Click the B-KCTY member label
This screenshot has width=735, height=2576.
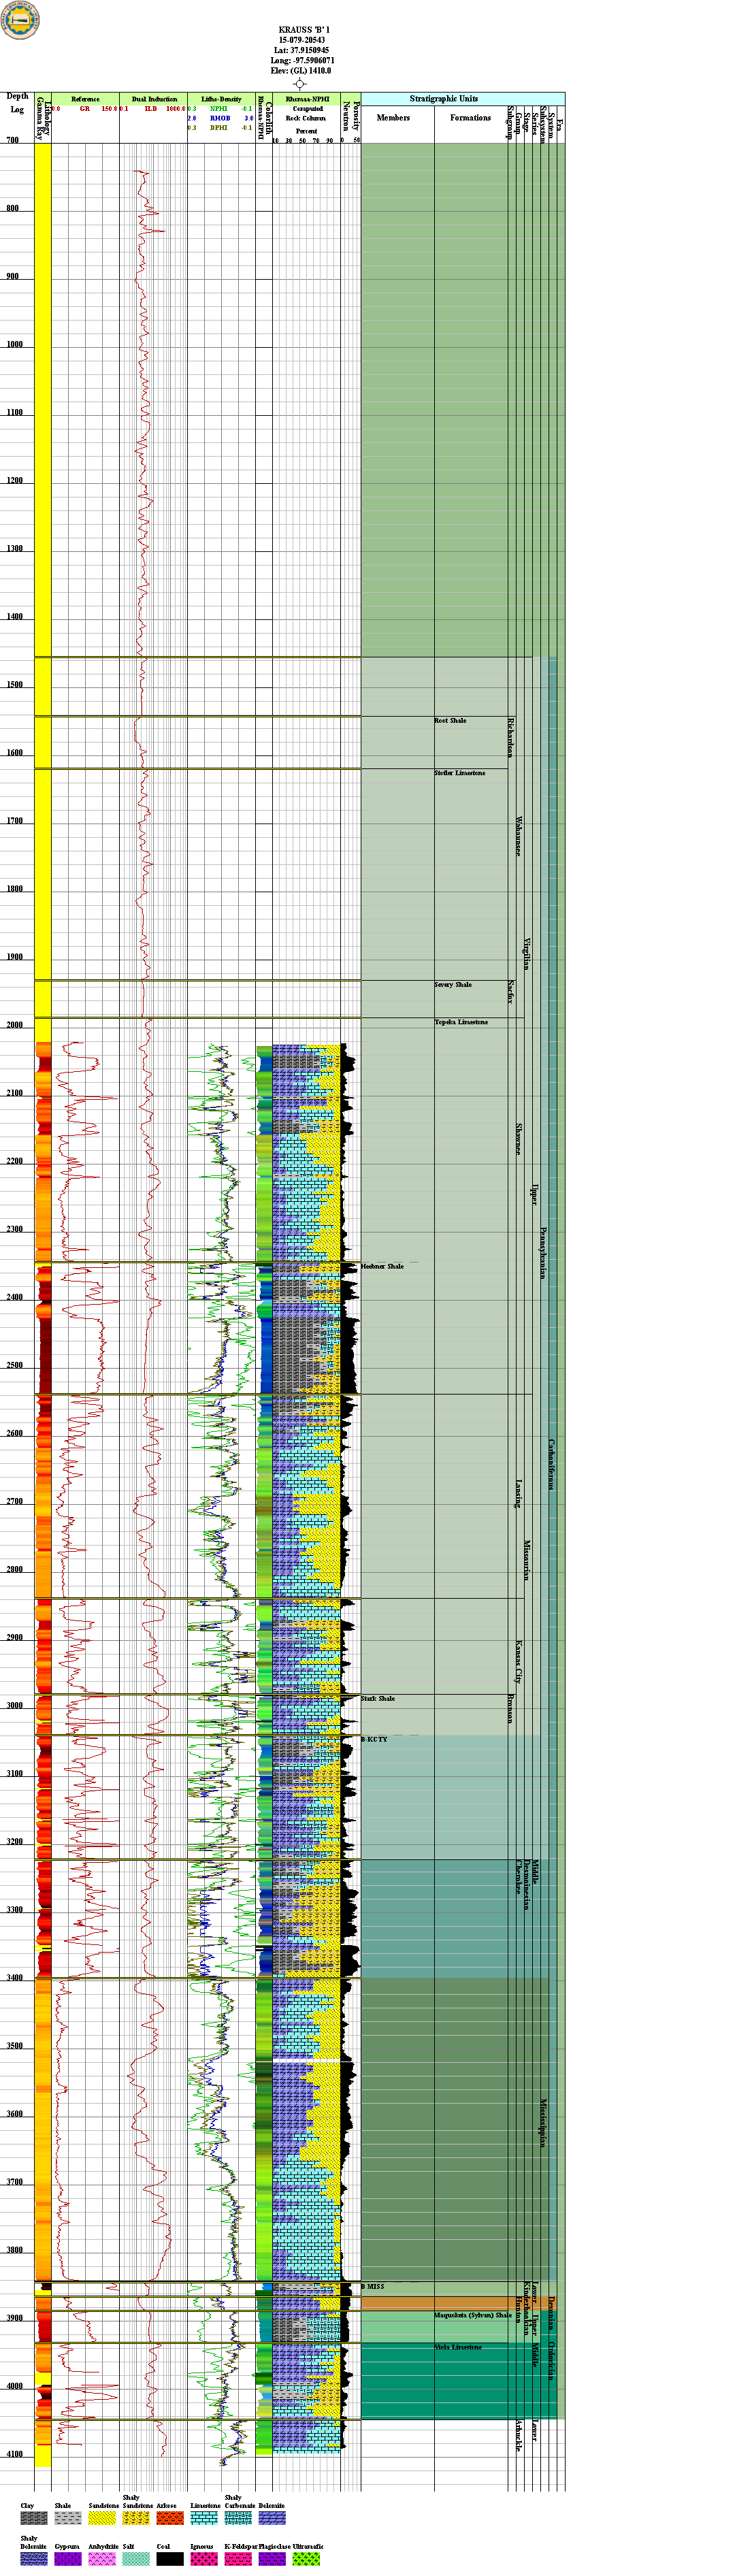(x=374, y=1739)
